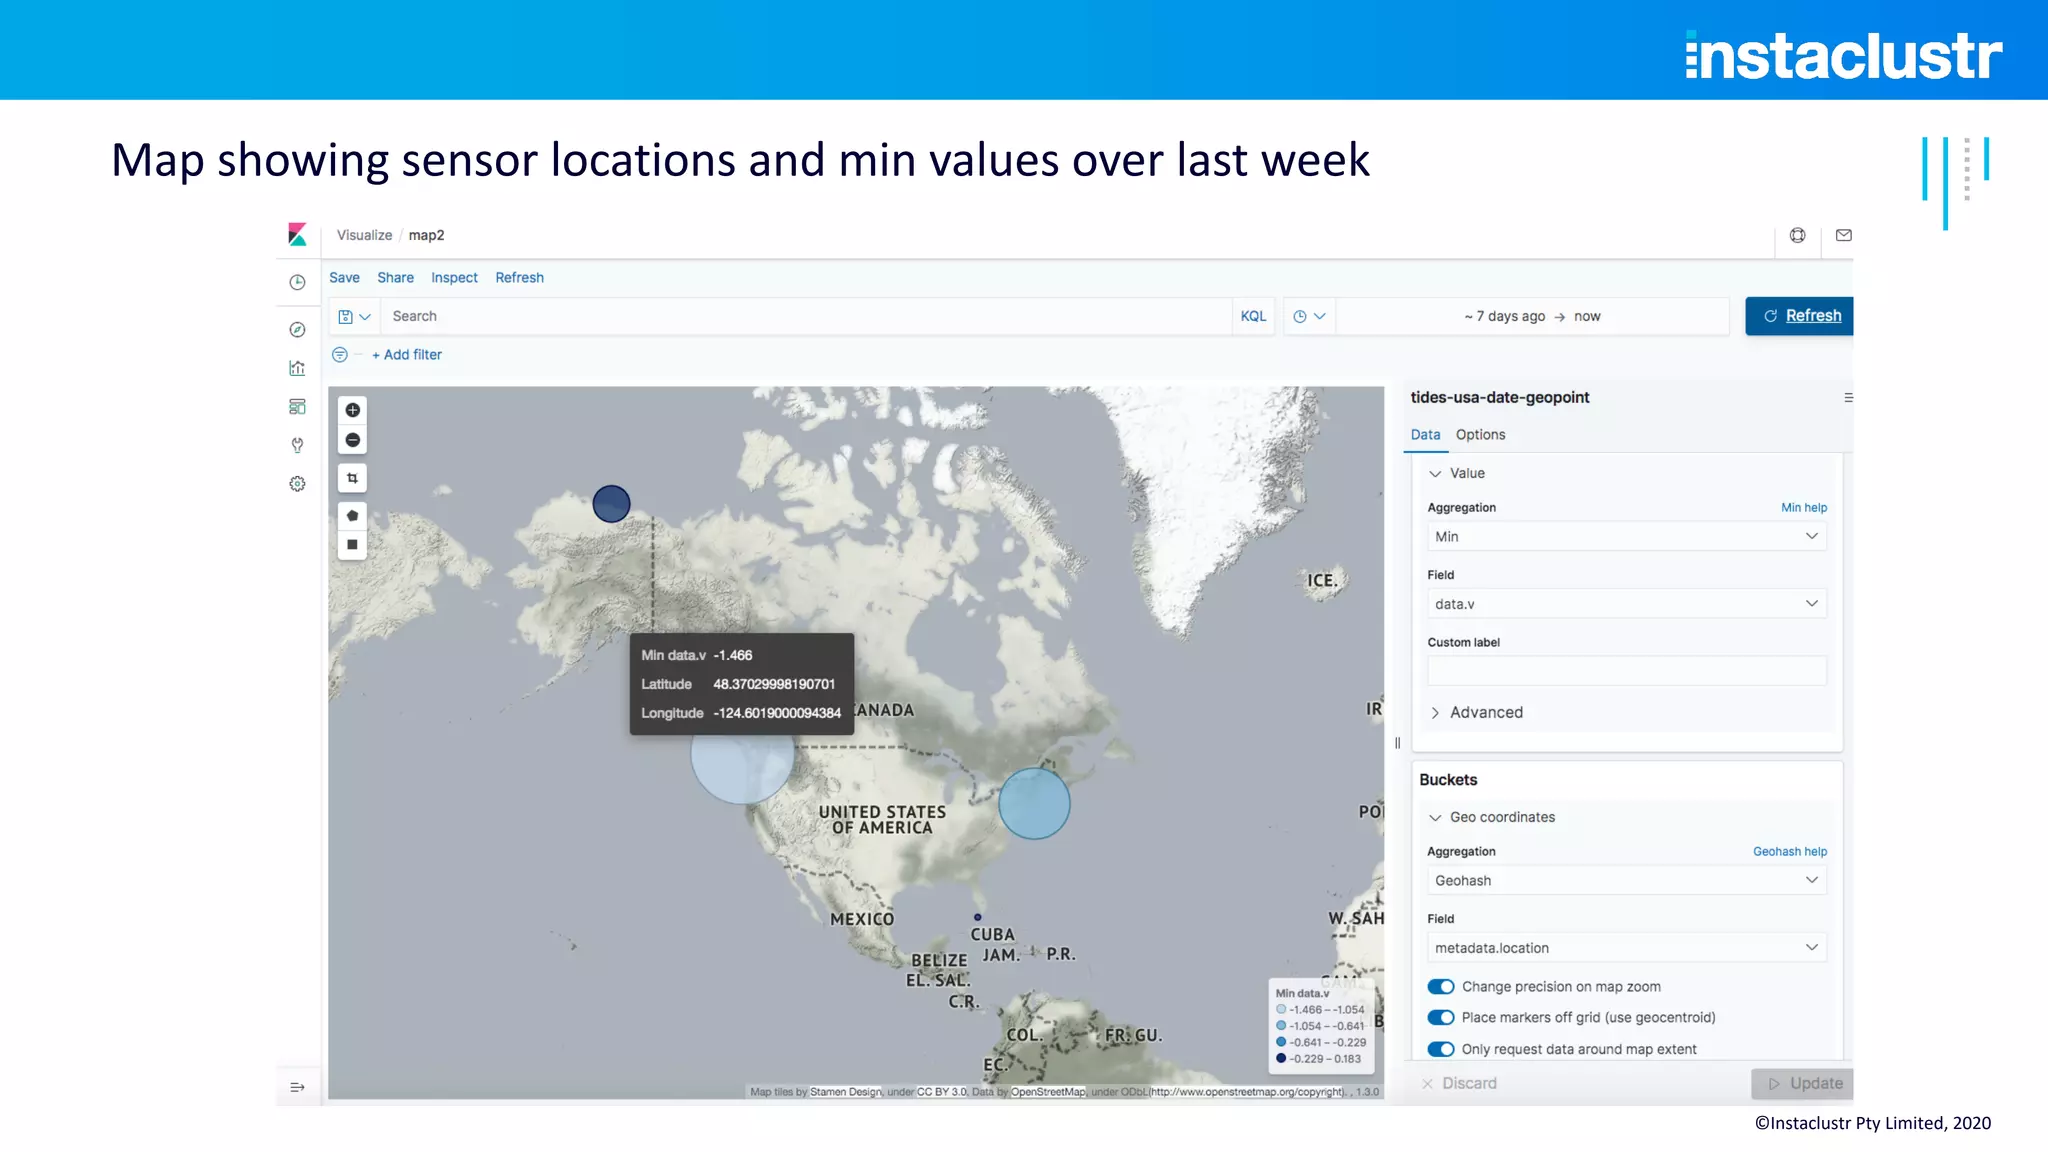The image size is (2048, 1152).
Task: Collapse the Value metric section
Action: click(x=1457, y=474)
